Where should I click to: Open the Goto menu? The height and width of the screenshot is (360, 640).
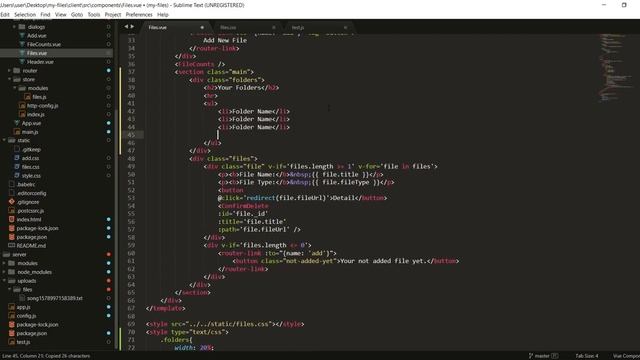point(77,14)
